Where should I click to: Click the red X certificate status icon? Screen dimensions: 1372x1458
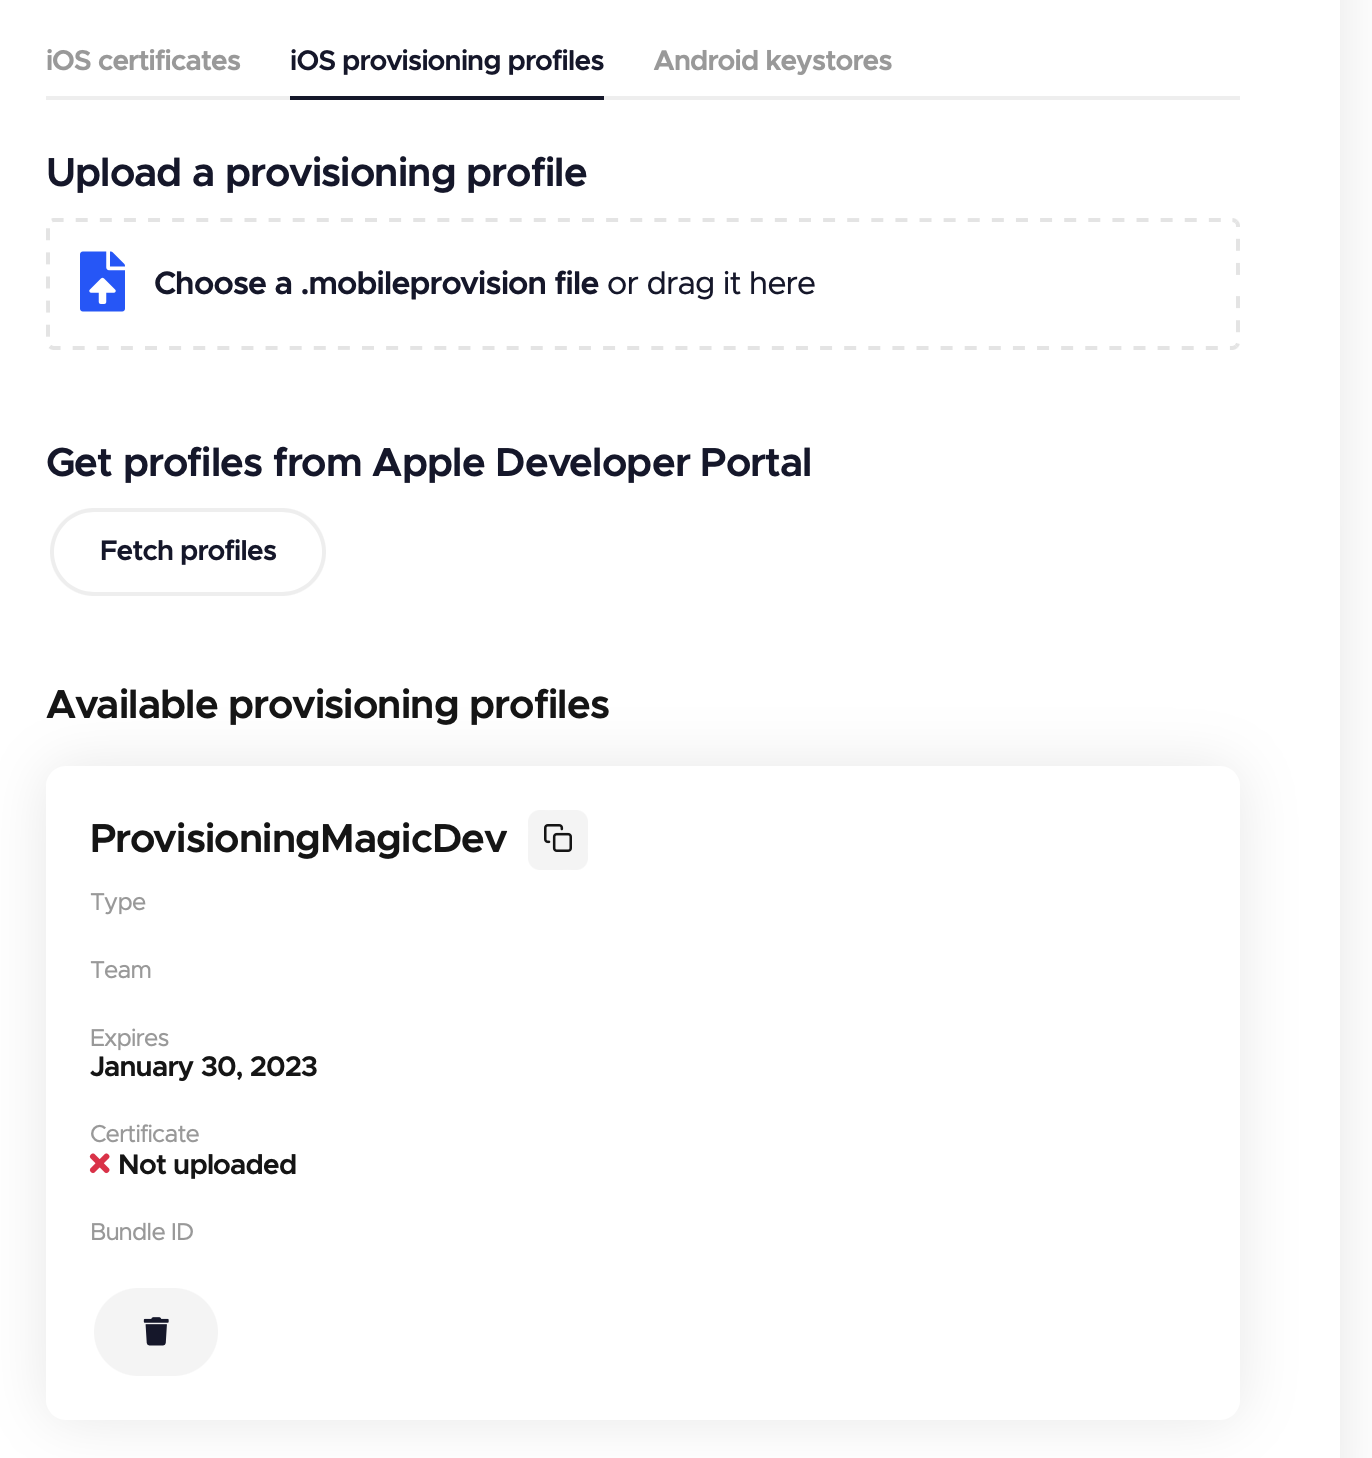100,1164
